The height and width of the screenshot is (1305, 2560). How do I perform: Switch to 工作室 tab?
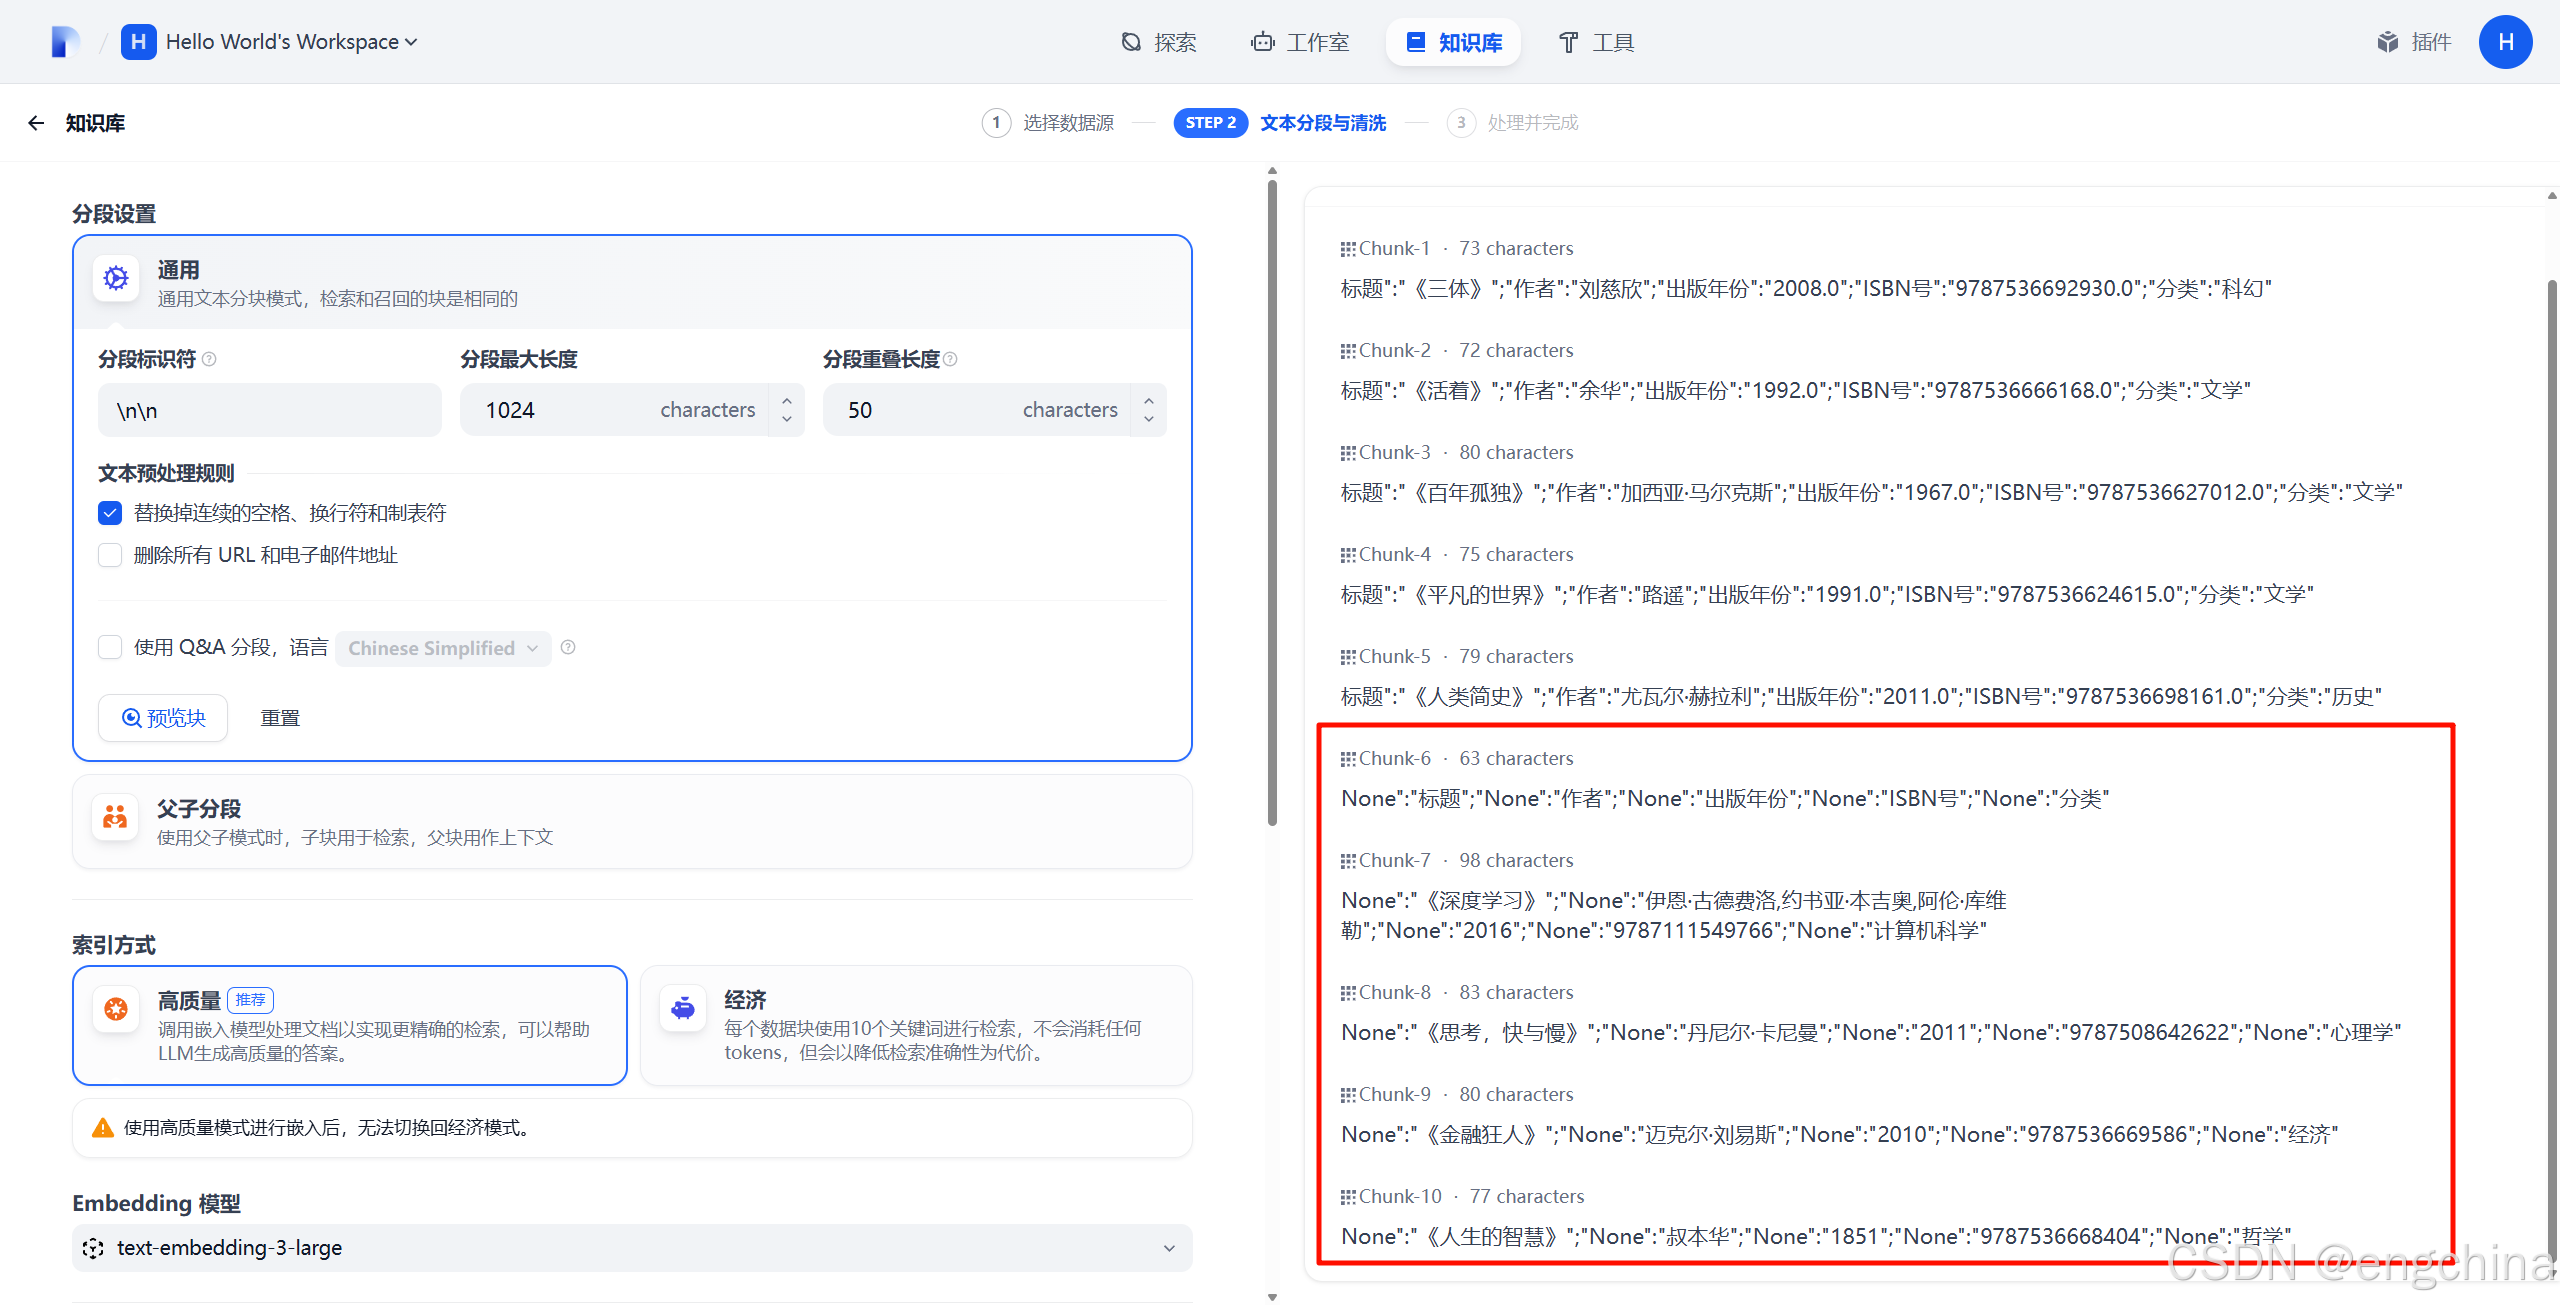[x=1299, y=42]
